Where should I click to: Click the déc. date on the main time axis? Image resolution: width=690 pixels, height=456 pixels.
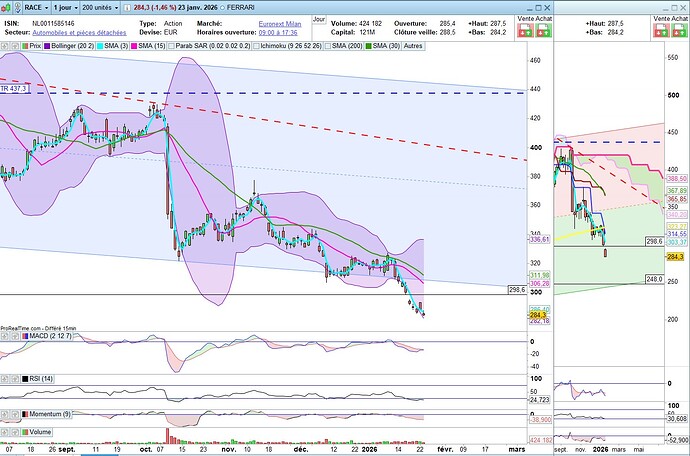(x=301, y=449)
